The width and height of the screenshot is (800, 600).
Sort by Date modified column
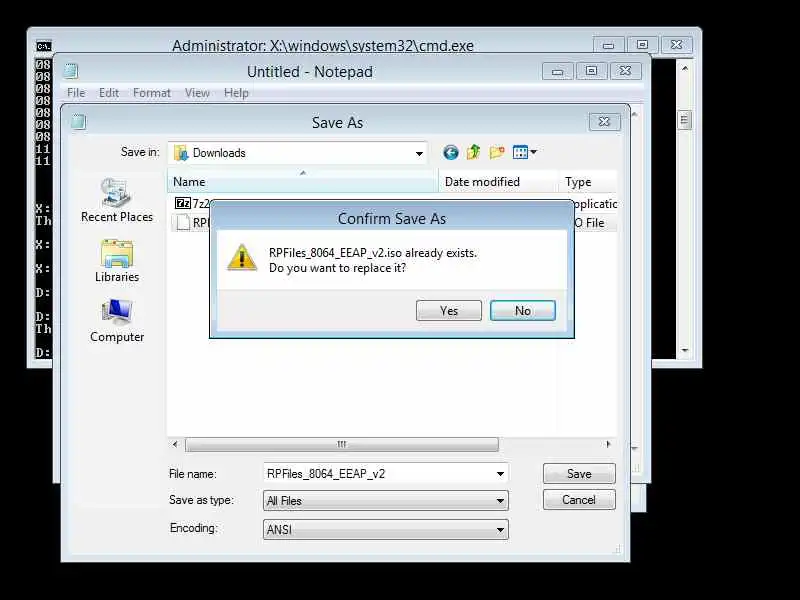[x=498, y=182]
